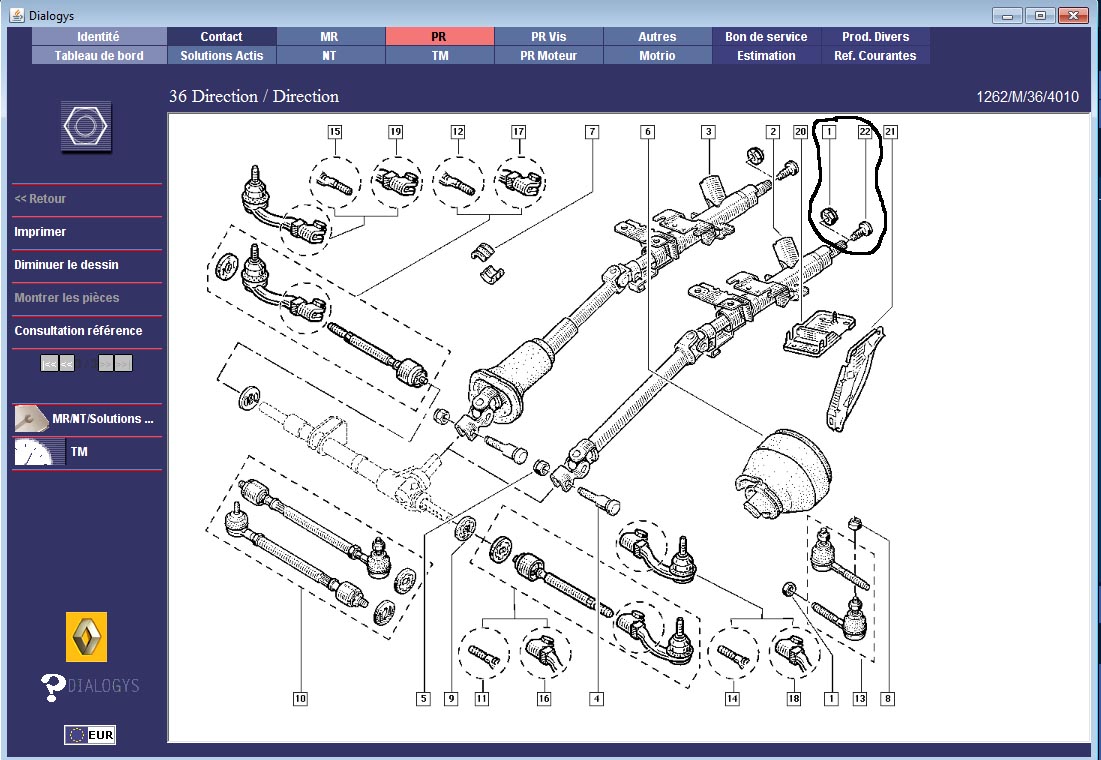The image size is (1101, 760).
Task: Click Imprimer to print the diagram
Action: (x=40, y=232)
